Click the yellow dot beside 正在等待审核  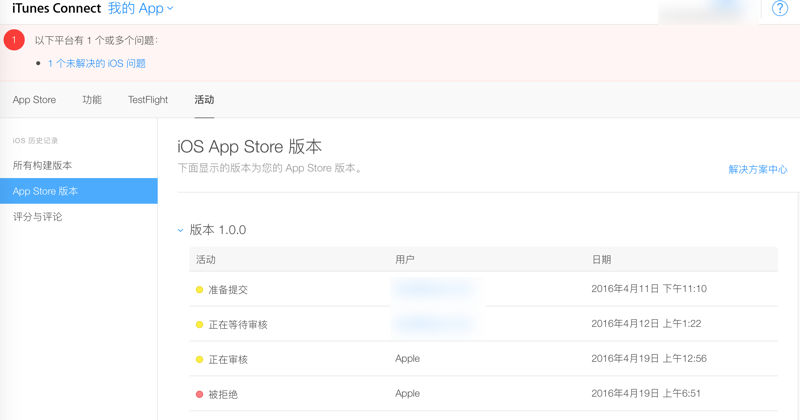tap(200, 325)
